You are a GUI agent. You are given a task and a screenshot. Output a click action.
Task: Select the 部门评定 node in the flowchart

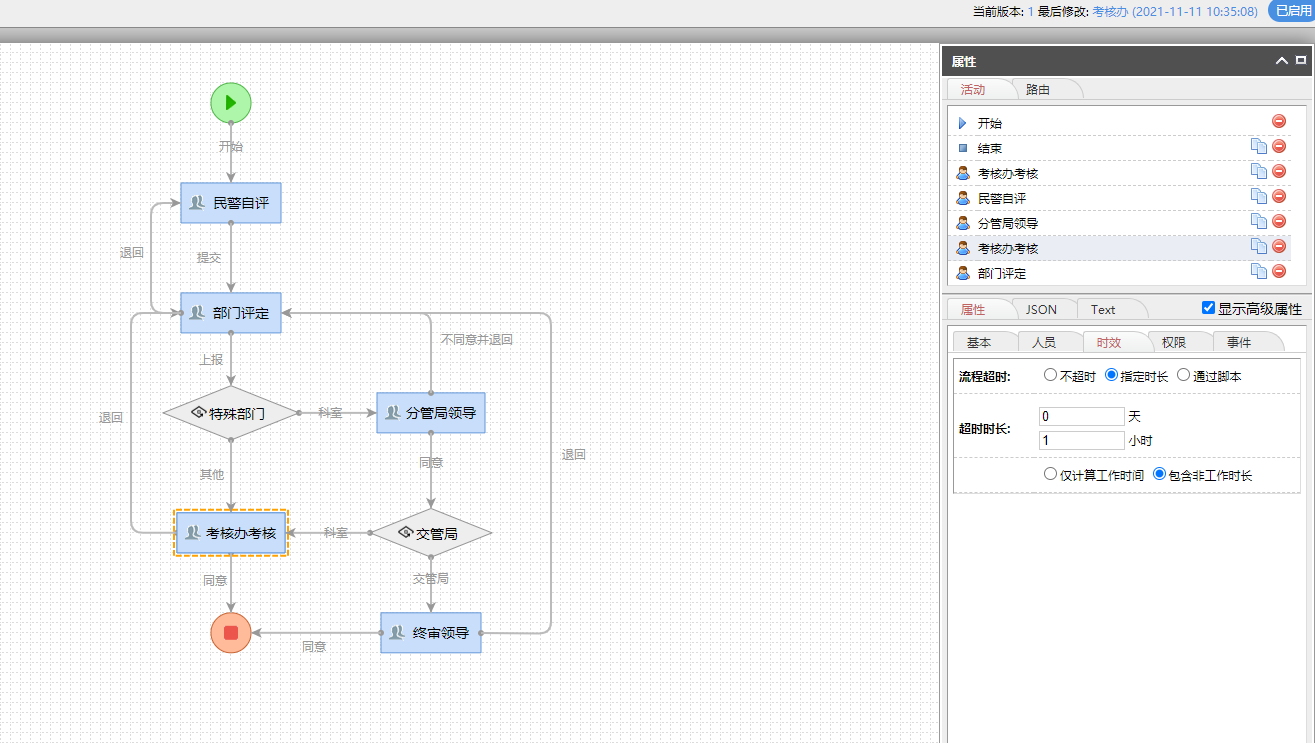(x=231, y=313)
